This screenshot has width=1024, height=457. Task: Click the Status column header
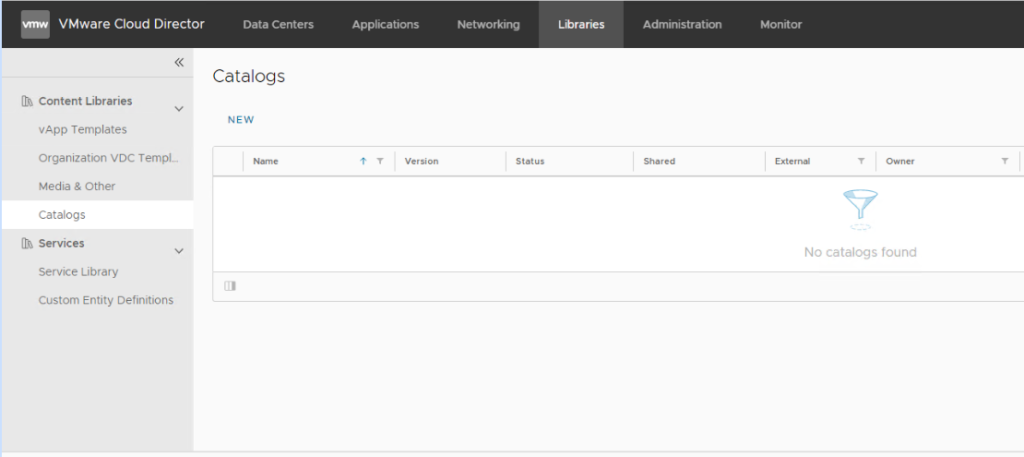coord(530,161)
